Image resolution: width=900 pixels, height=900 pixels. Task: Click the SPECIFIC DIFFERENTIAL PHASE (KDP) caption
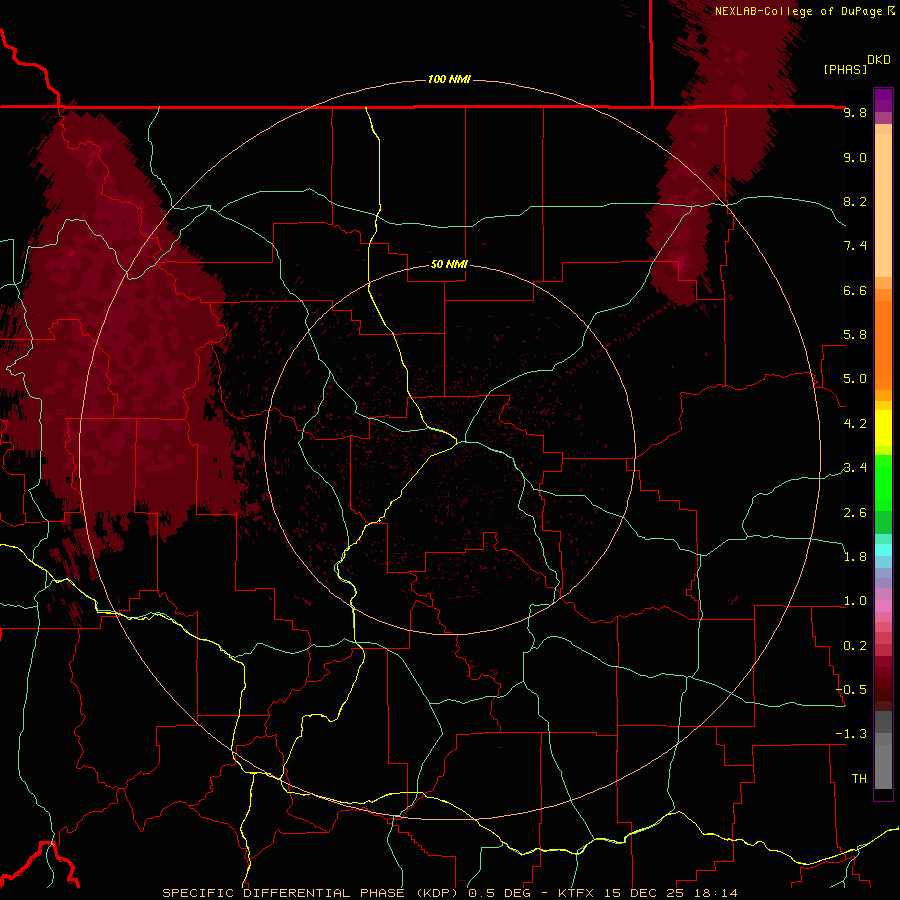[310, 894]
